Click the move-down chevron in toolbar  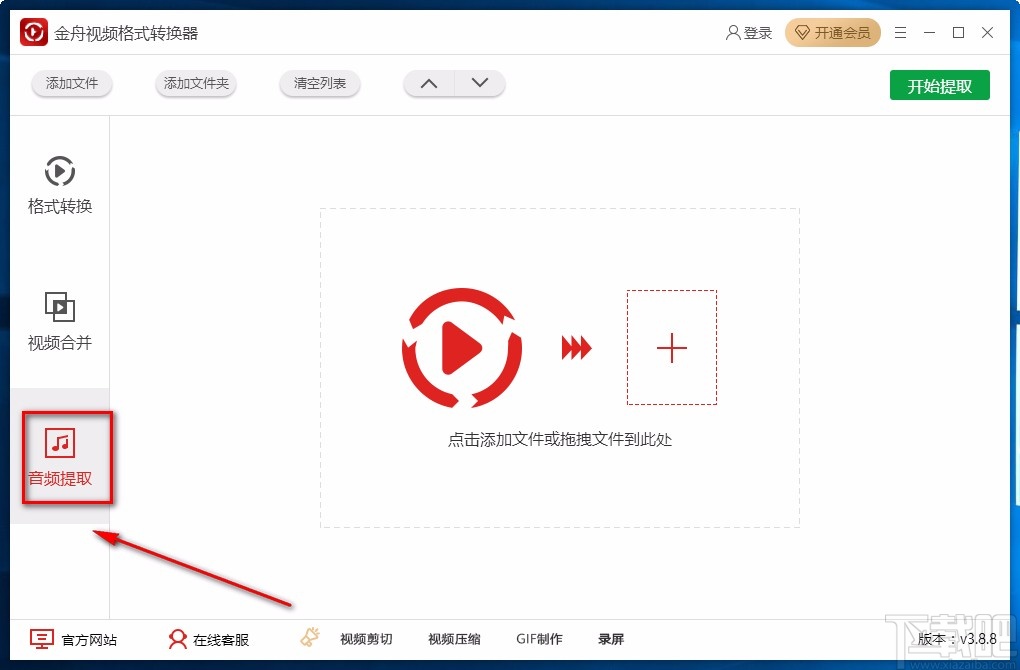click(x=480, y=84)
